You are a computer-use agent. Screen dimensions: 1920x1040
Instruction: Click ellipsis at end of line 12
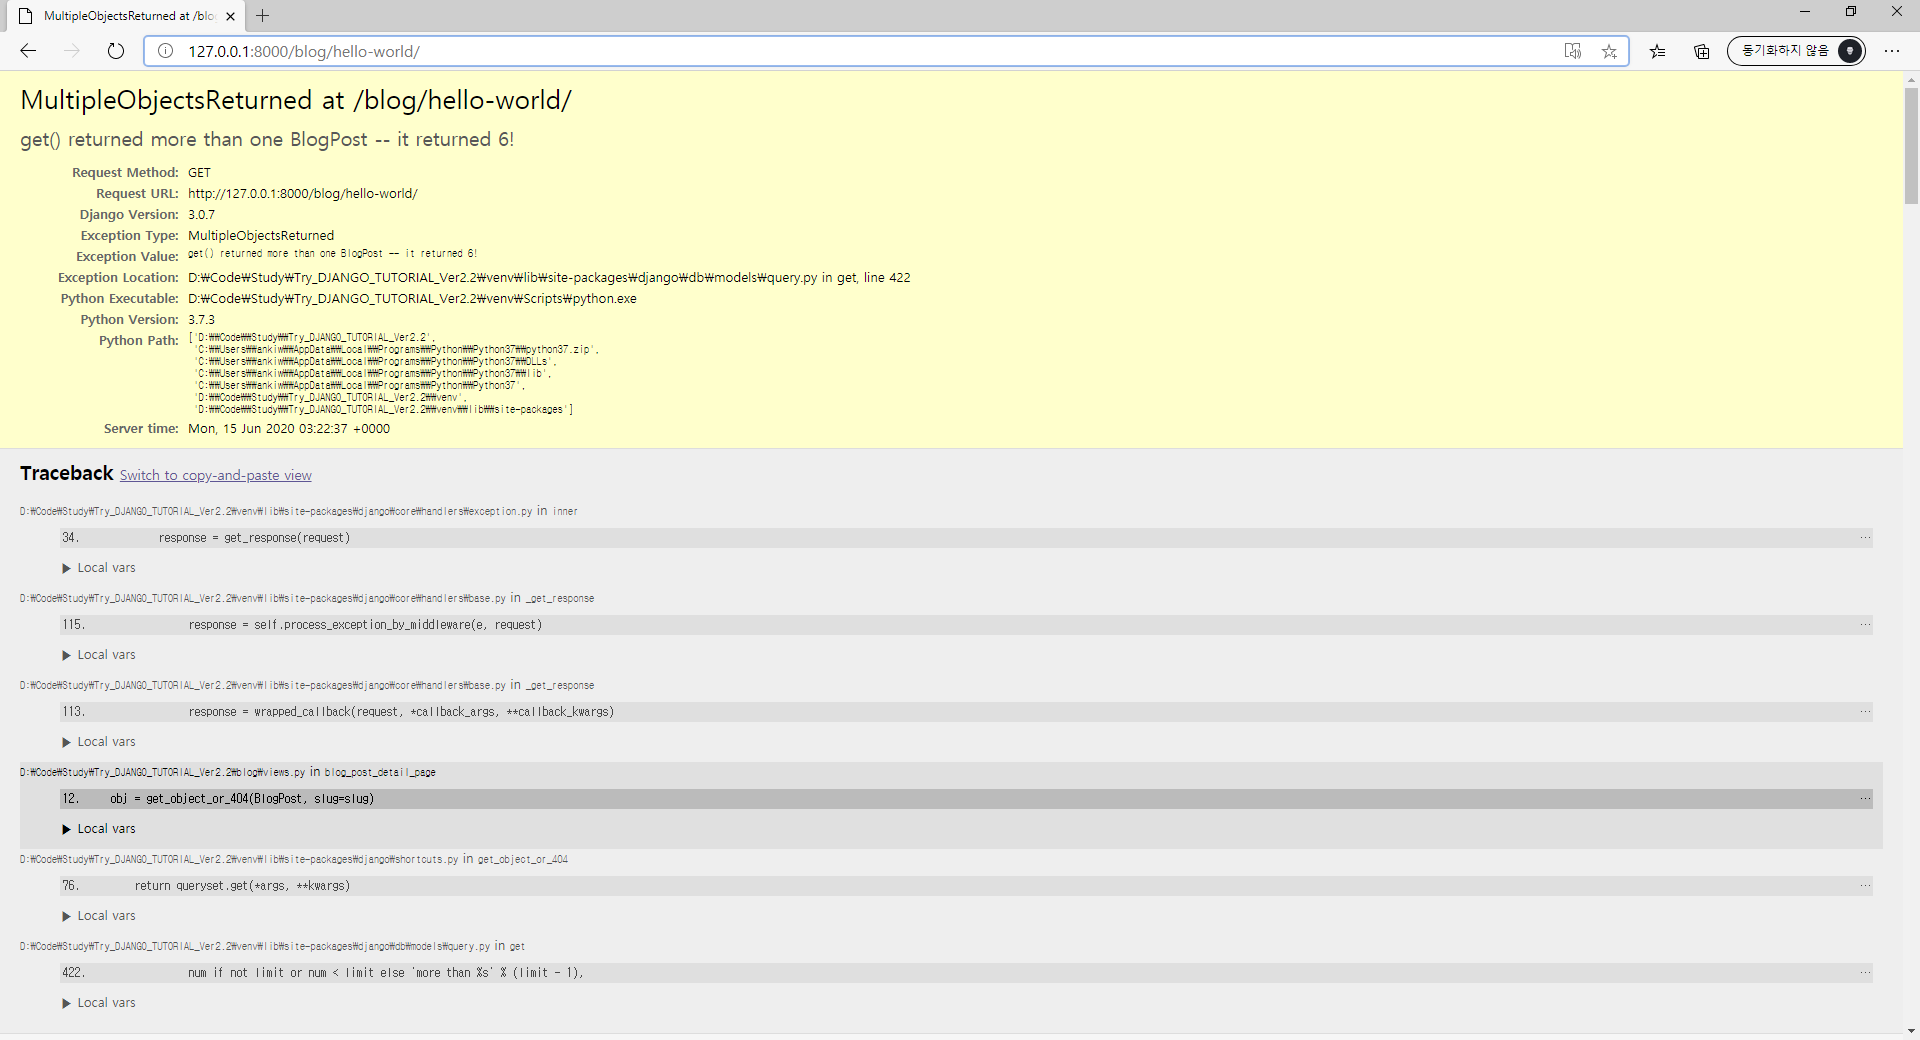pyautogui.click(x=1865, y=799)
